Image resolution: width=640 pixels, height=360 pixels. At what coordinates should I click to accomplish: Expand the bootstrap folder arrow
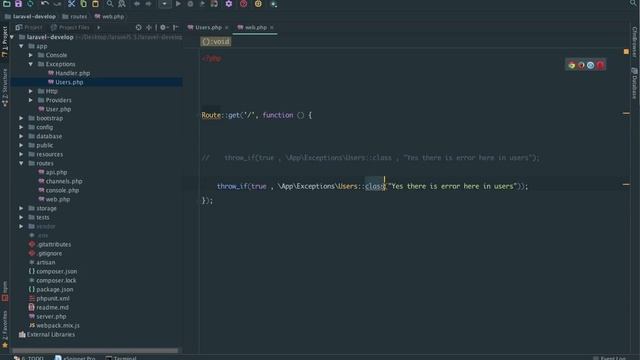(x=21, y=118)
